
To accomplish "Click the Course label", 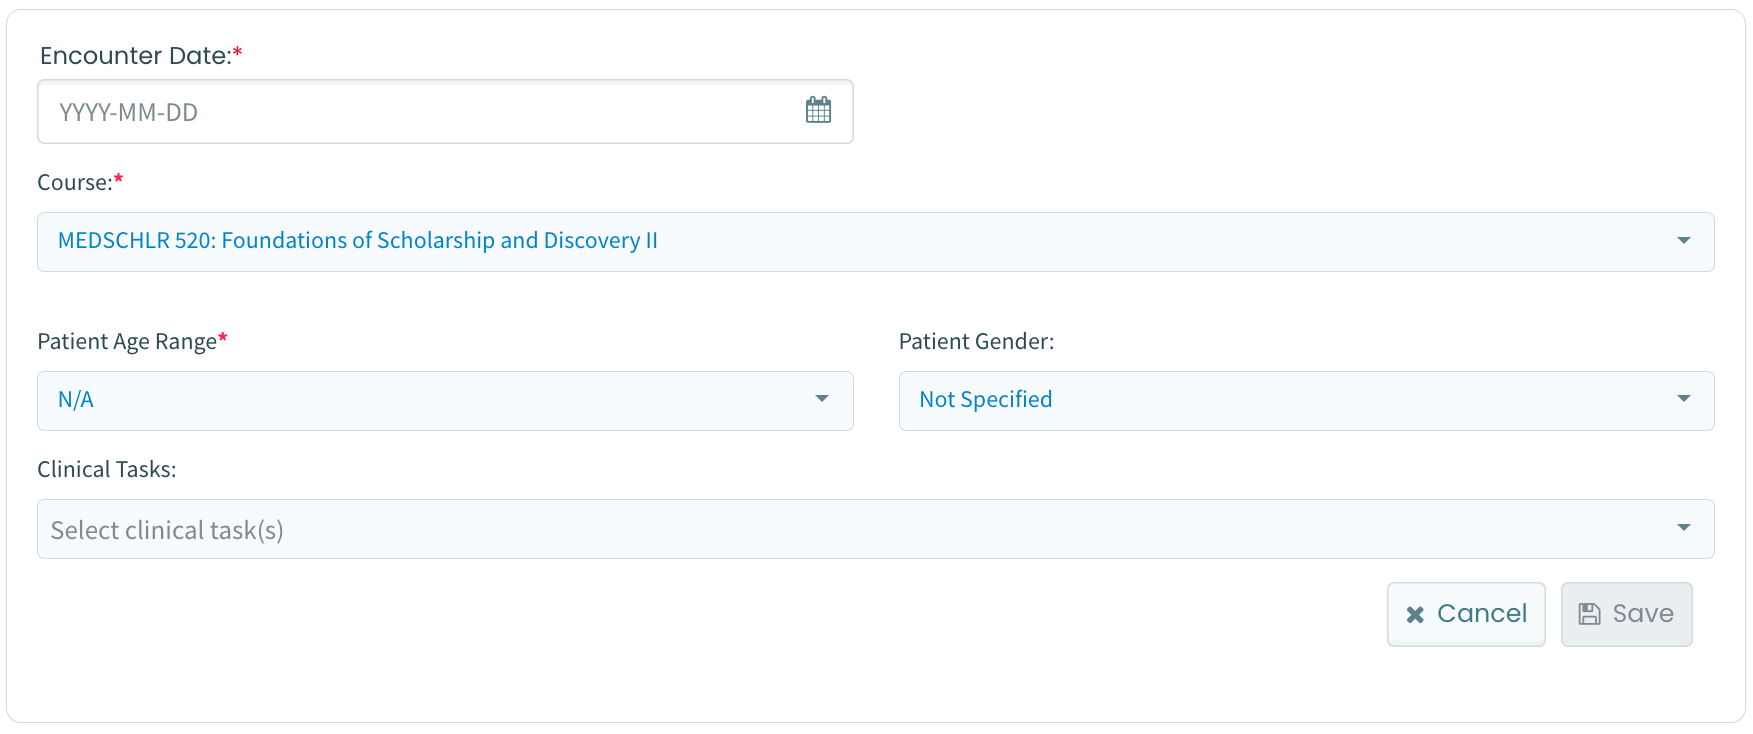I will (x=74, y=183).
